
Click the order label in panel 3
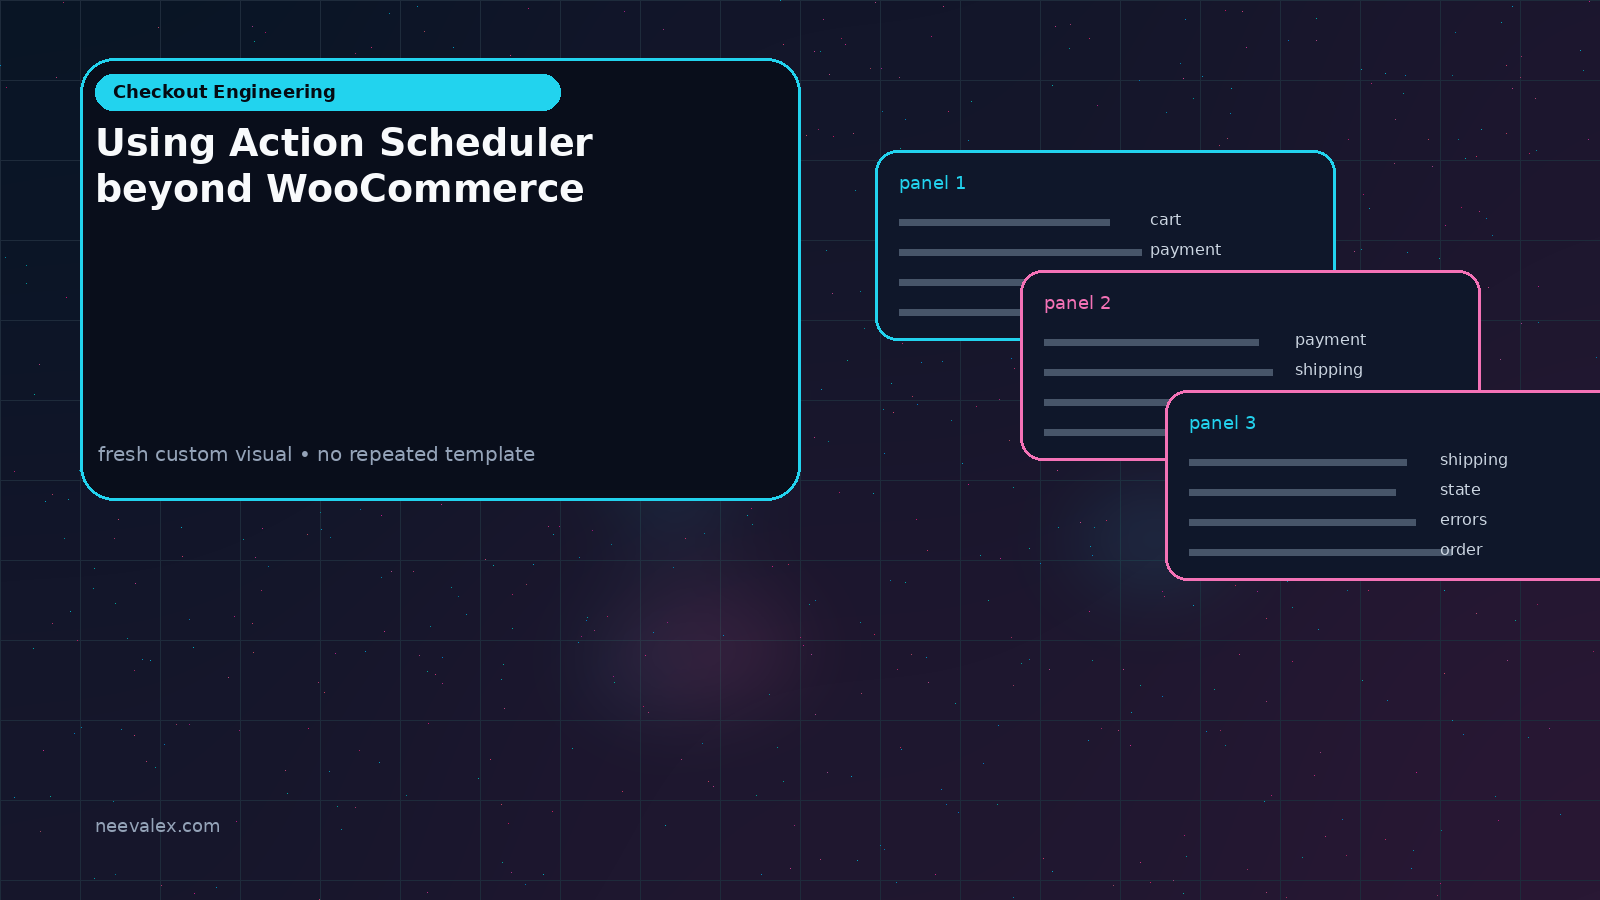[x=1461, y=550]
